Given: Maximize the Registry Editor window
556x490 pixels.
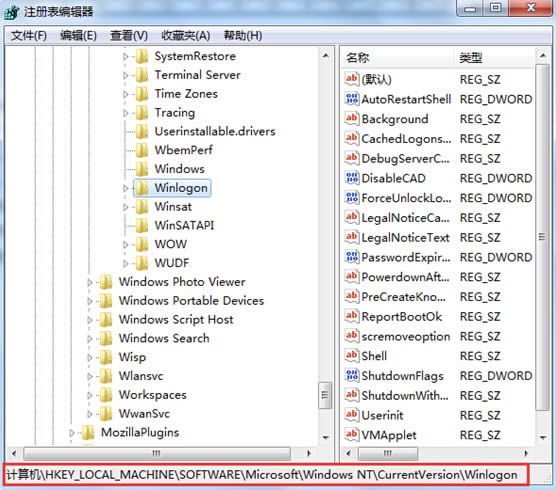Looking at the screenshot, I should pos(495,8).
